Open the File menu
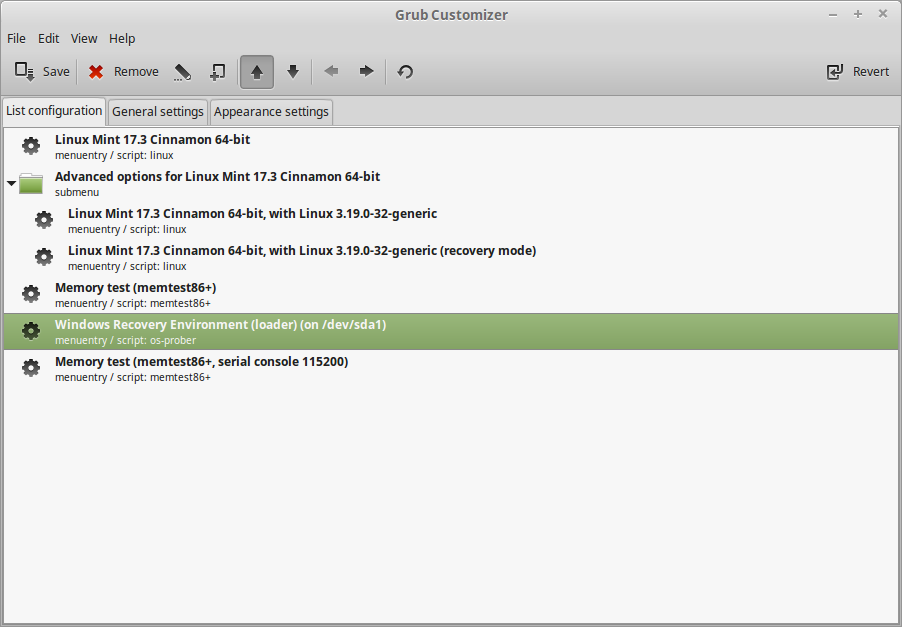 tap(16, 39)
